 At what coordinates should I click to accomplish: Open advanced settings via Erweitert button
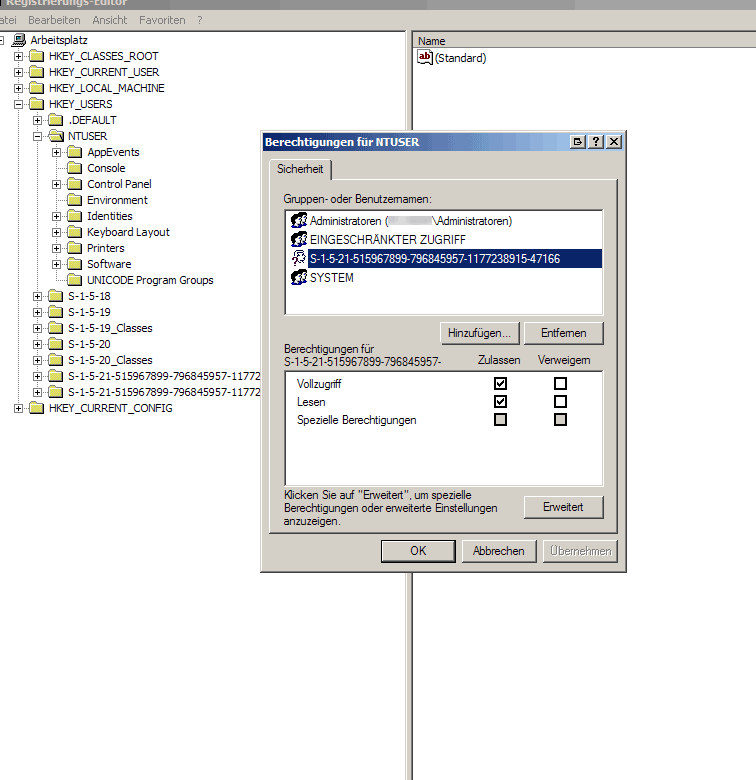coord(564,507)
